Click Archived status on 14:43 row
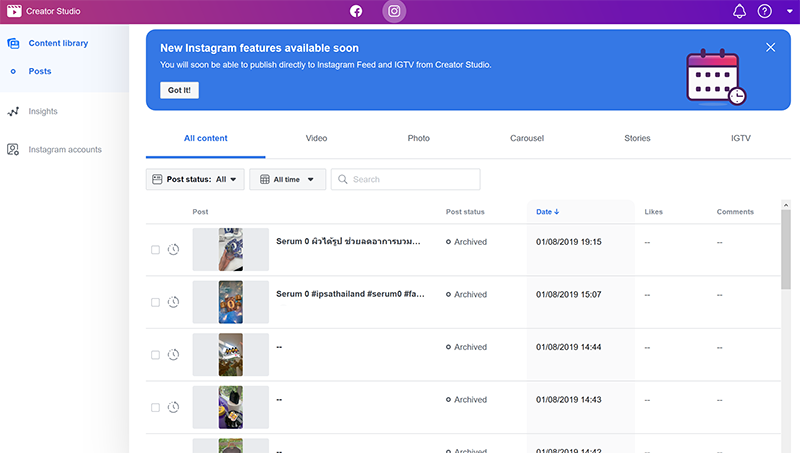Viewport: 800px width, 453px height. [x=466, y=399]
